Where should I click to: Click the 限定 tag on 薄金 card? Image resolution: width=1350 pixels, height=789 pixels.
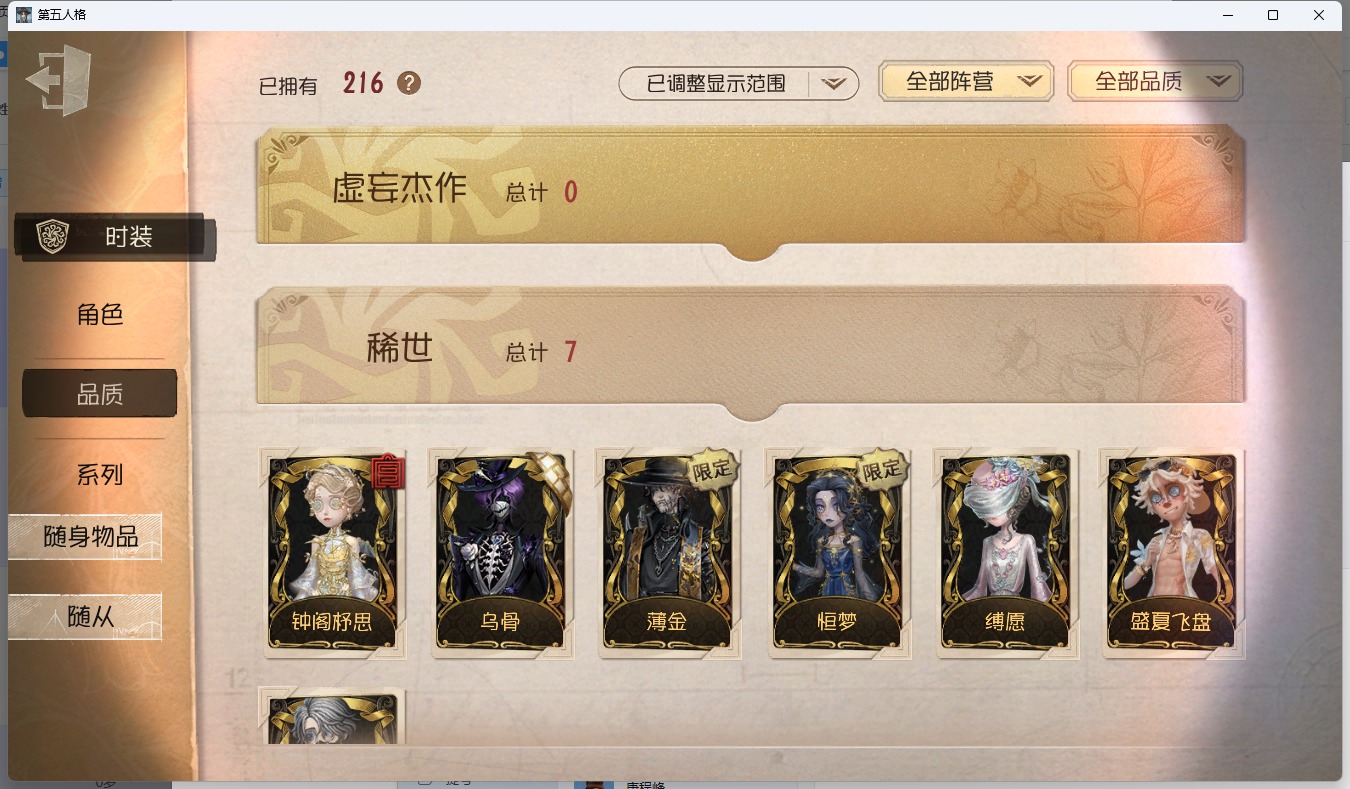coord(713,469)
